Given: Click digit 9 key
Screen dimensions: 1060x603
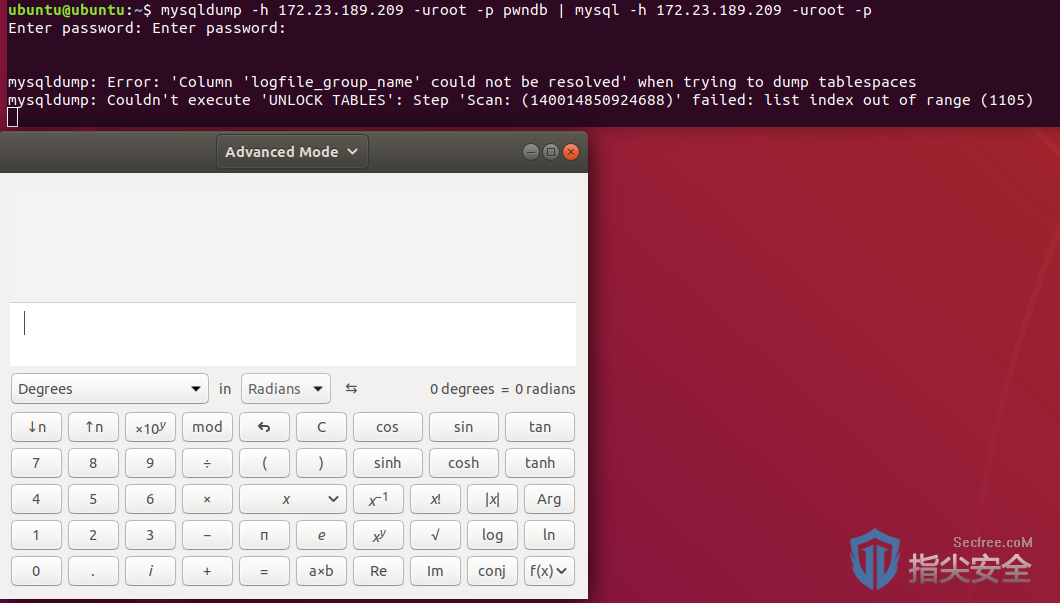Looking at the screenshot, I should 150,462.
